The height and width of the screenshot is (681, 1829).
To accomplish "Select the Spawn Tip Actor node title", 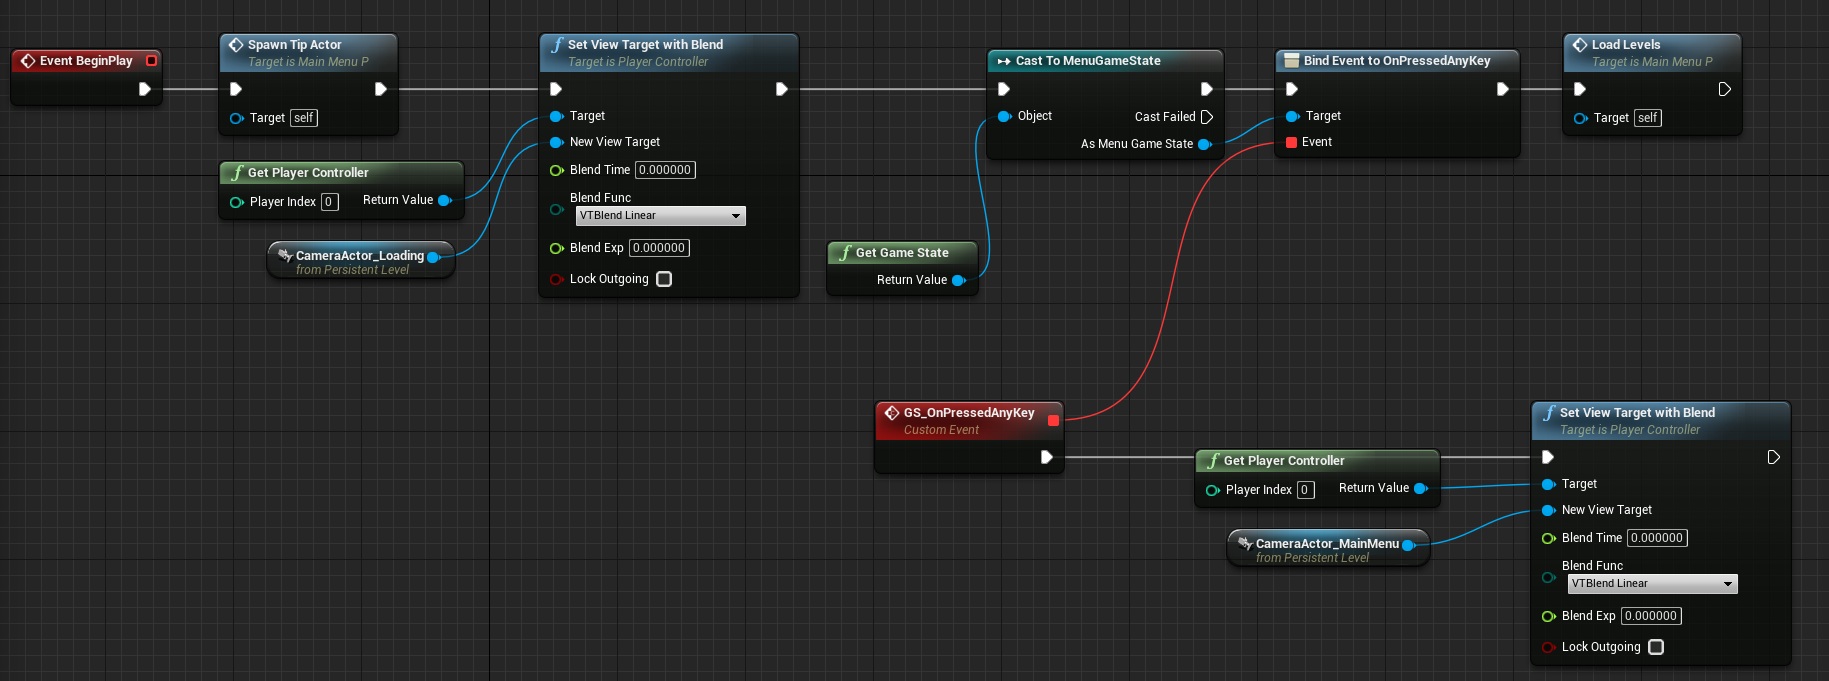I will tap(295, 45).
